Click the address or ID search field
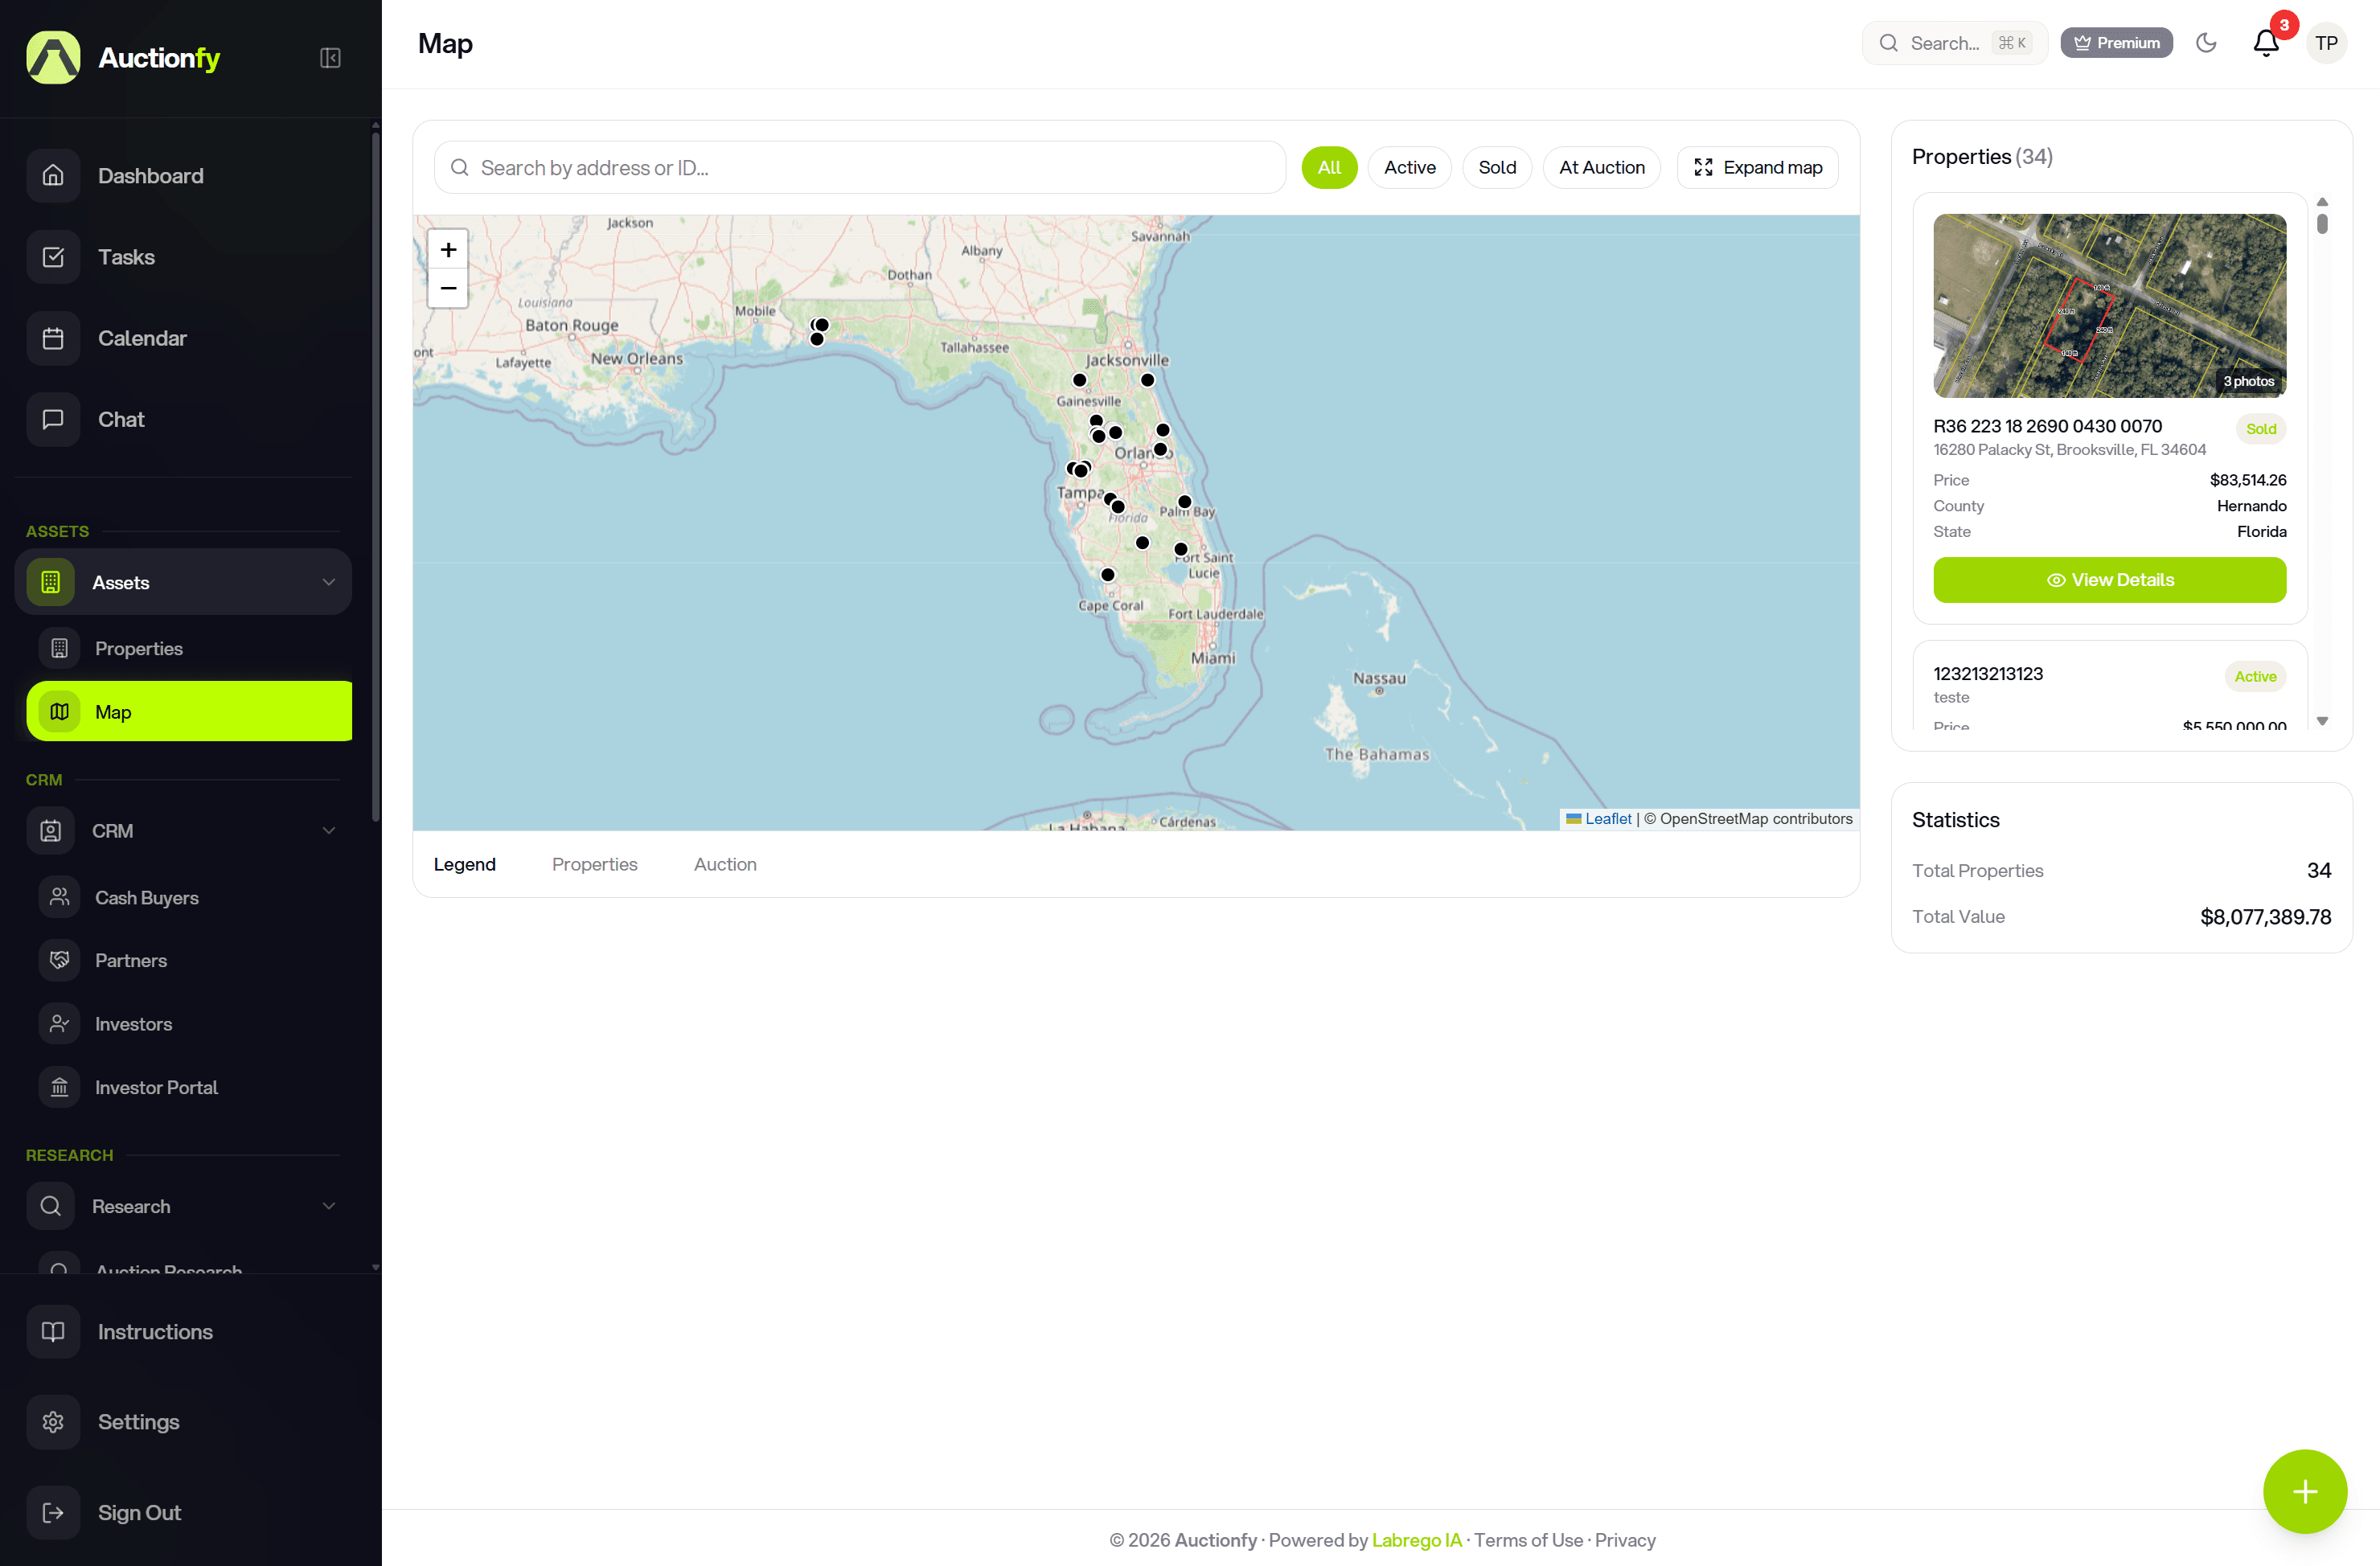Image resolution: width=2380 pixels, height=1566 pixels. (x=860, y=168)
